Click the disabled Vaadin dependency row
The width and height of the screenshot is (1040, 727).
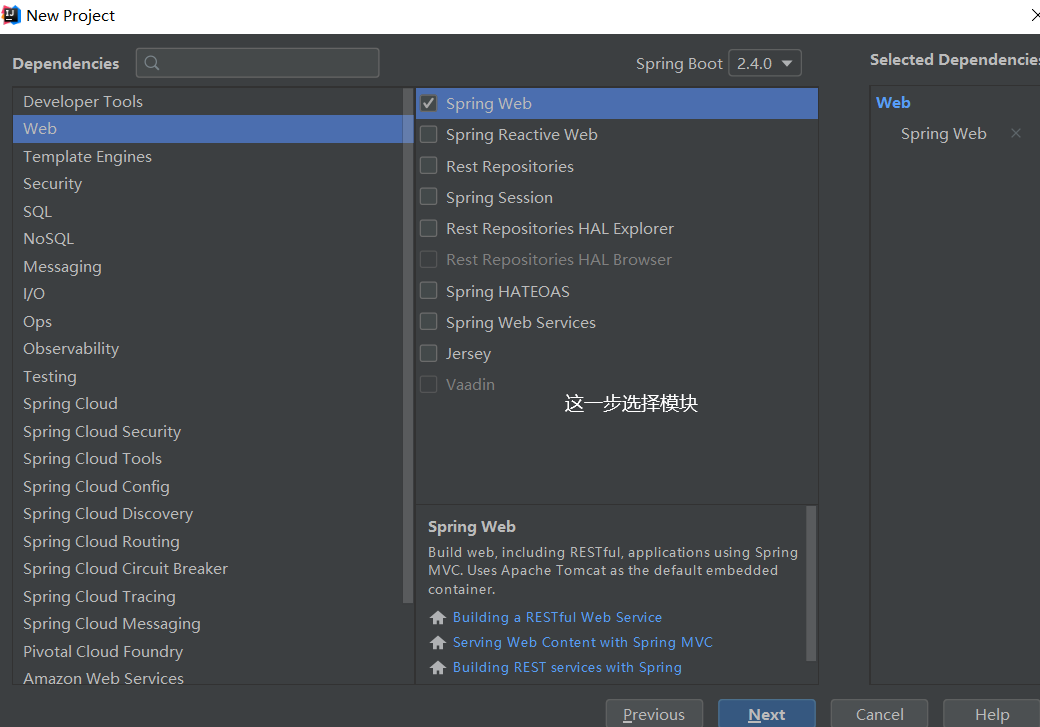[x=616, y=385]
